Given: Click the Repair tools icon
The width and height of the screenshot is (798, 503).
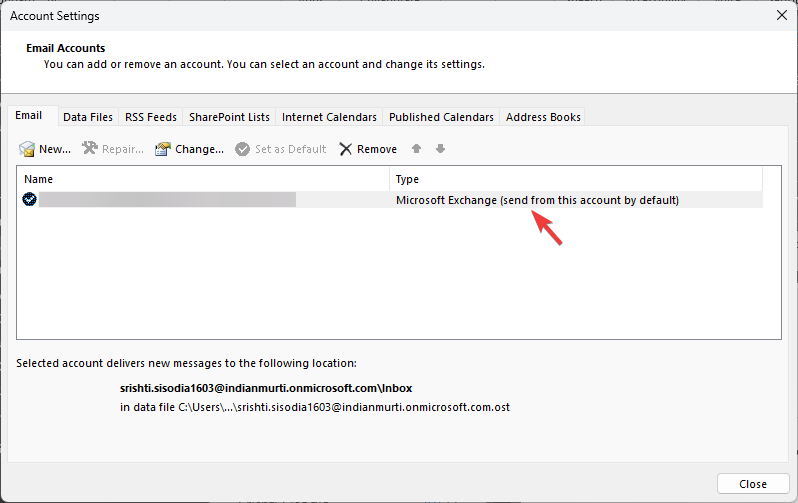Looking at the screenshot, I should 90,149.
